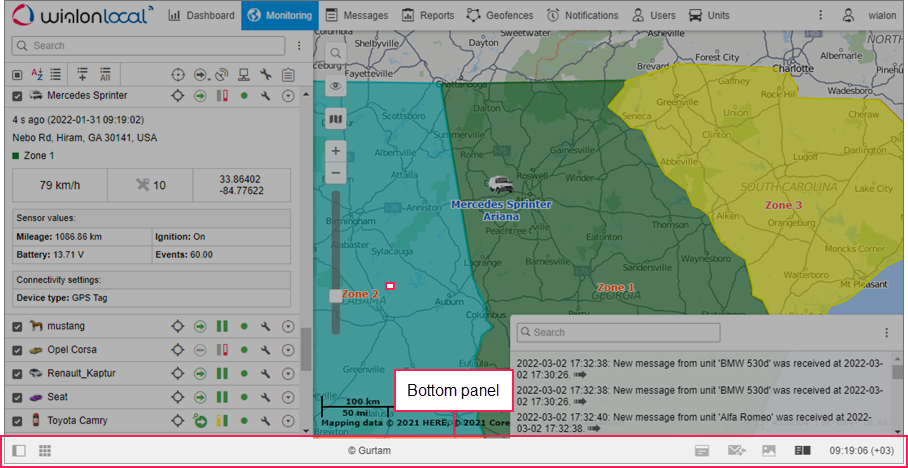Click the online notifications envelope icon
The height and width of the screenshot is (468, 908).
click(x=737, y=451)
